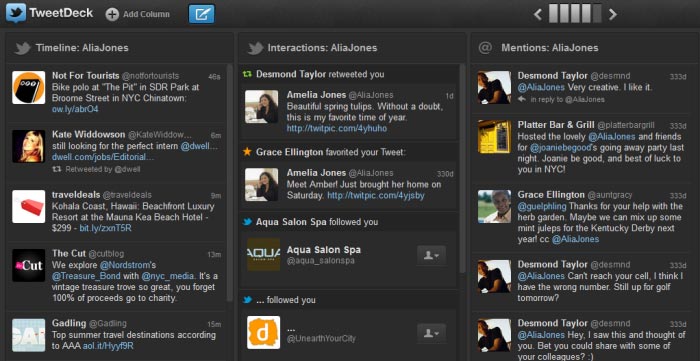This screenshot has height=361, width=700.
Task: Click the 46s timestamp on Not For Tourists tweet
Action: (214, 77)
